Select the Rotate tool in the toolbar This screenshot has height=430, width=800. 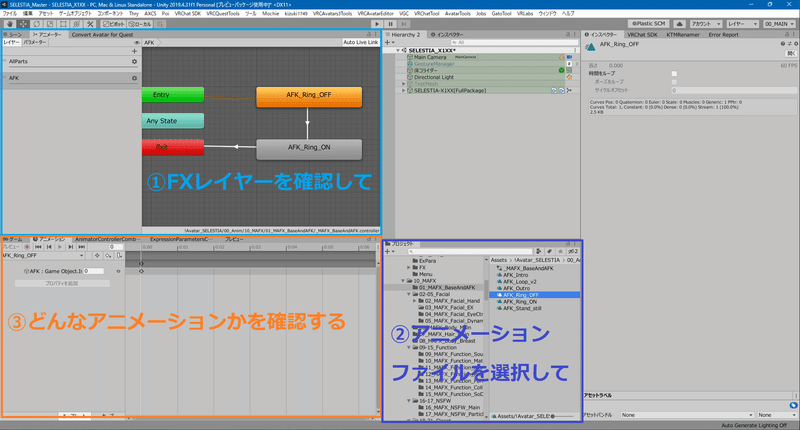coord(37,24)
